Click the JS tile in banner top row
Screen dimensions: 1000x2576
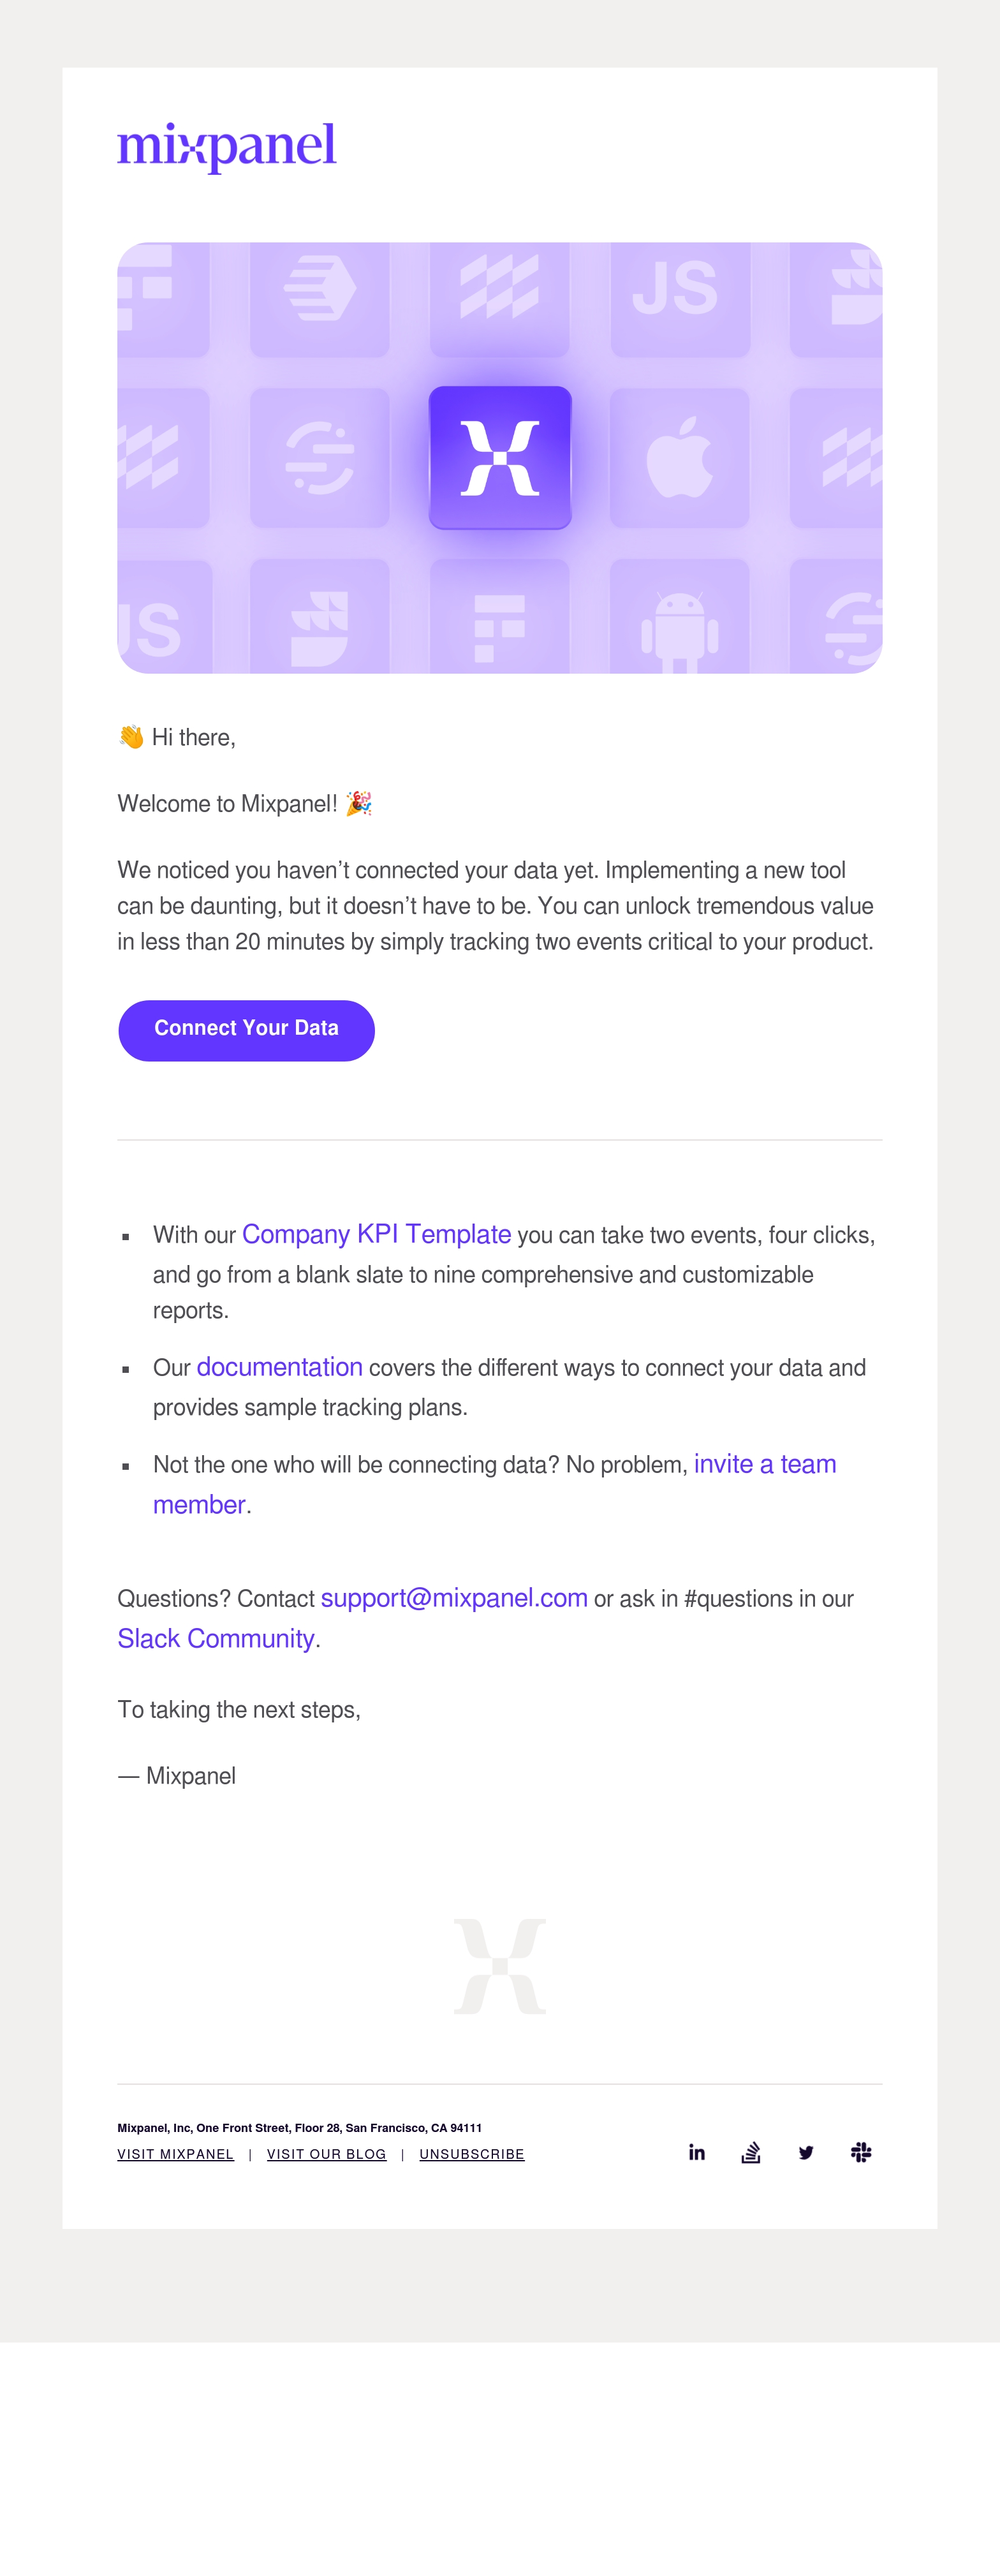point(680,299)
